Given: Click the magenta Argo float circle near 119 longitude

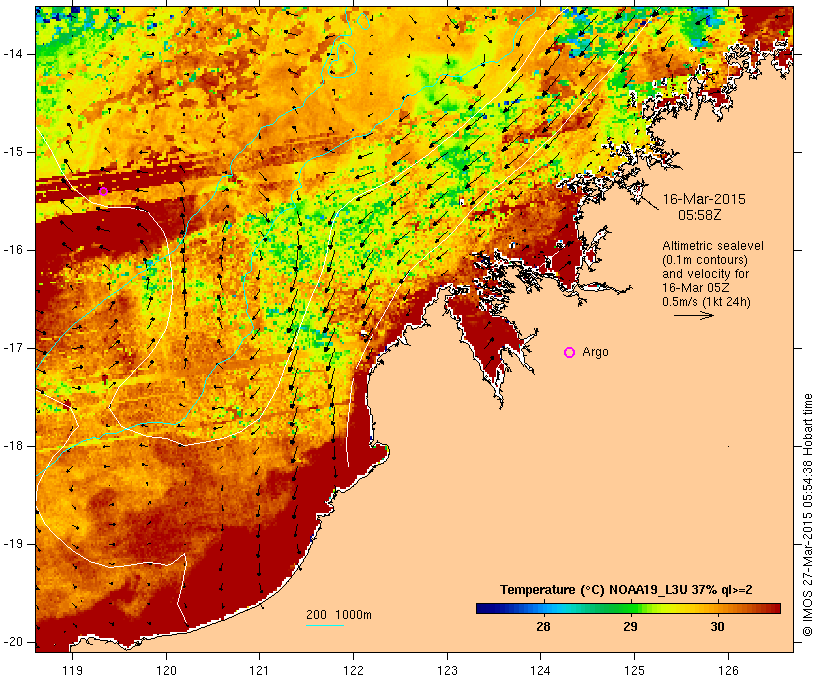Looking at the screenshot, I should [104, 191].
